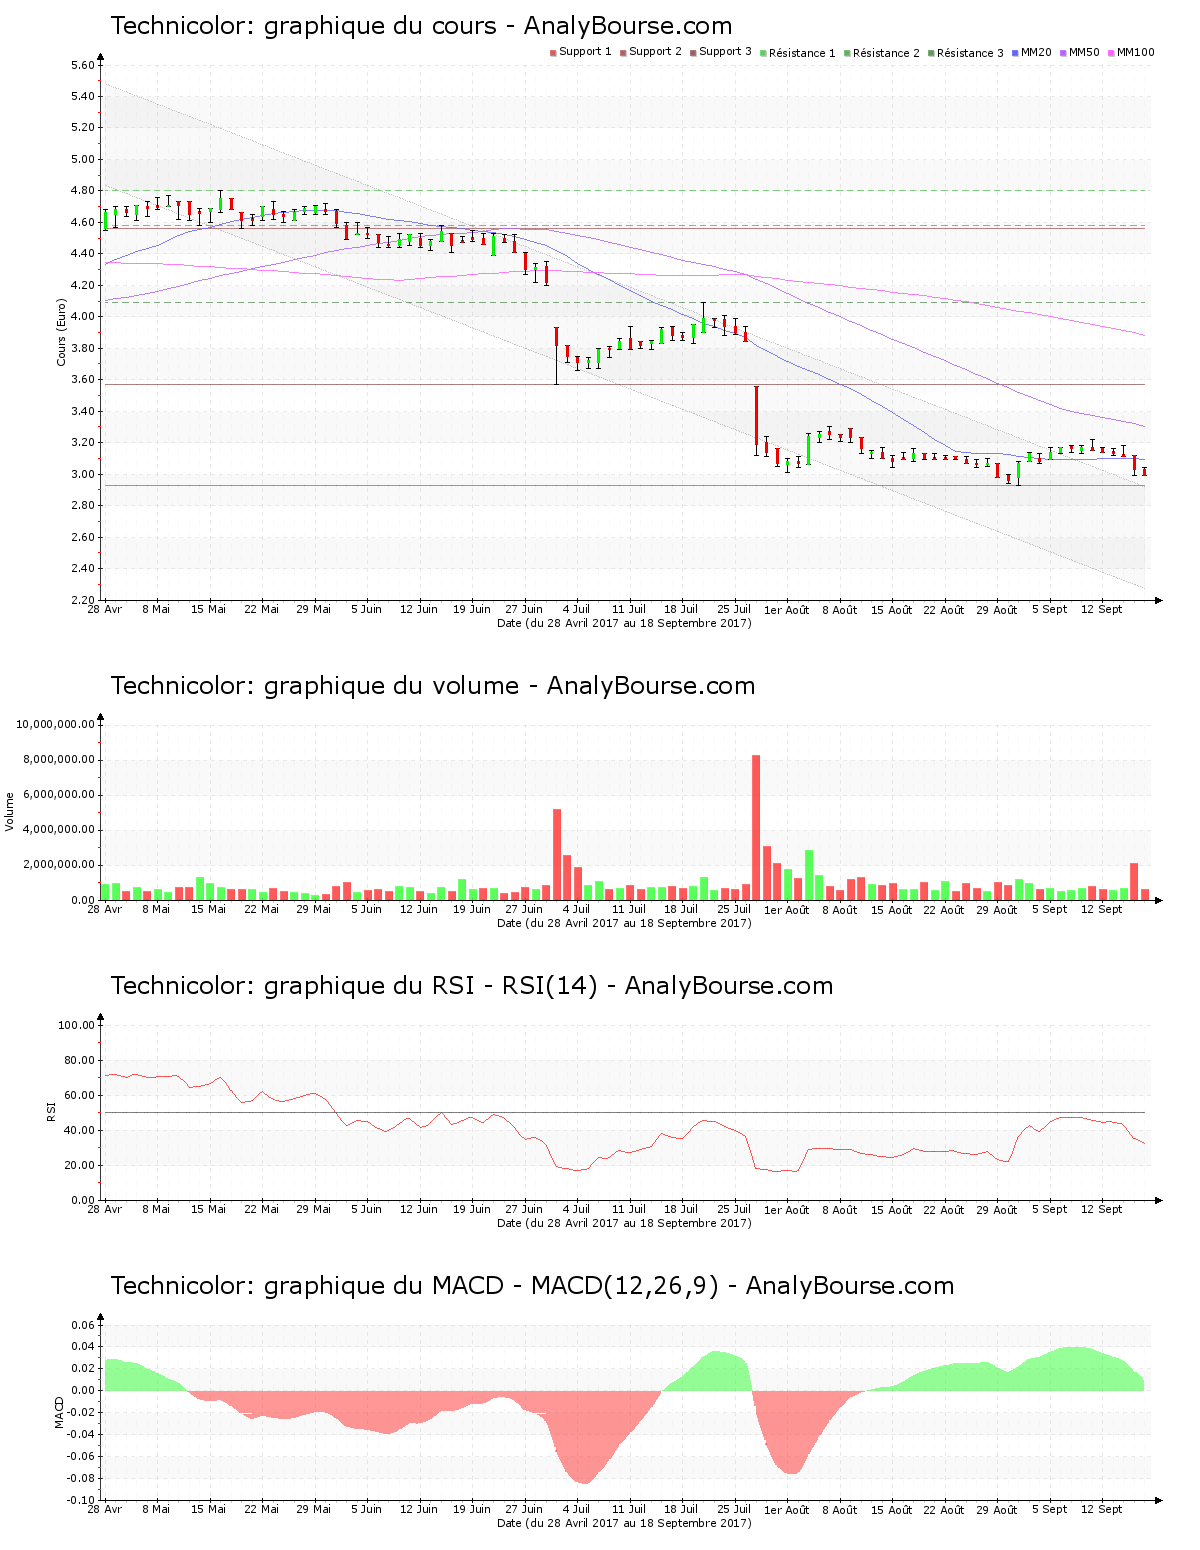Click the 0.06 MACD axis value
This screenshot has width=1200, height=1550.
[84, 1325]
